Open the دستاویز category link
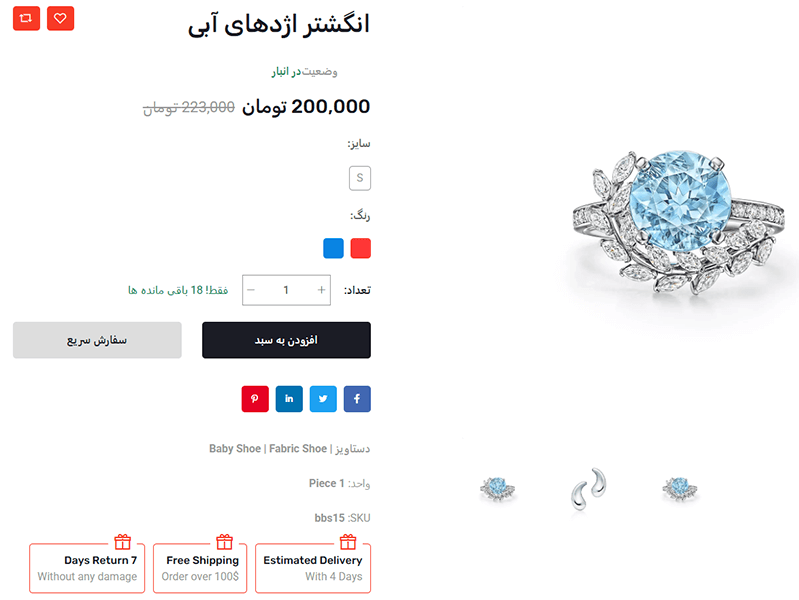799x600 pixels. pyautogui.click(x=353, y=449)
